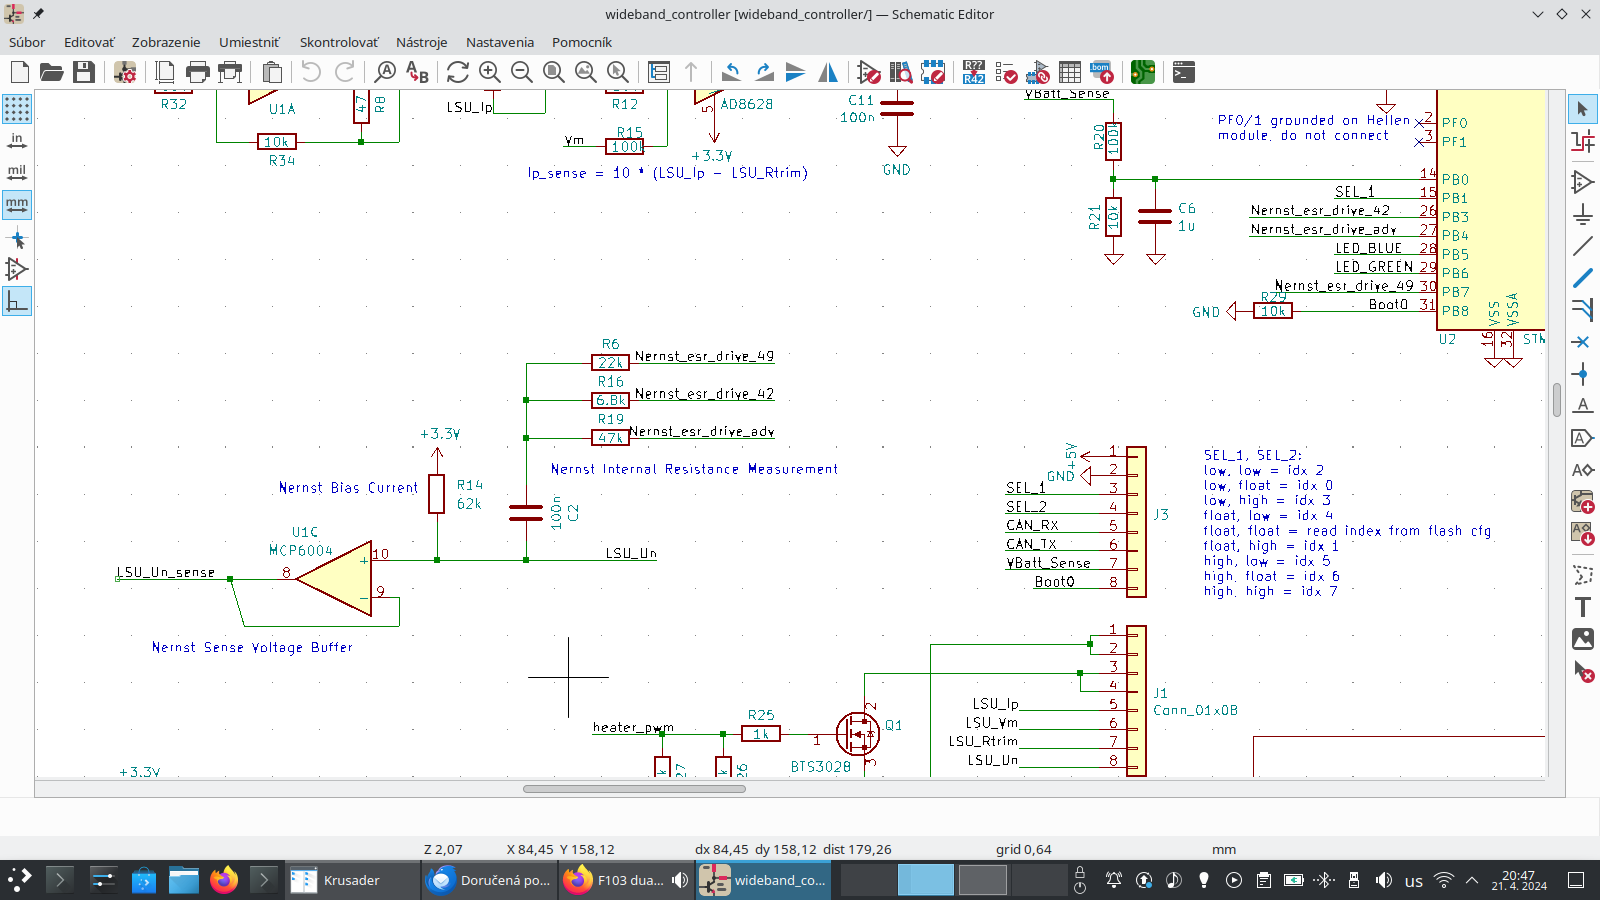1600x900 pixels.
Task: Open the print dialog
Action: (198, 72)
